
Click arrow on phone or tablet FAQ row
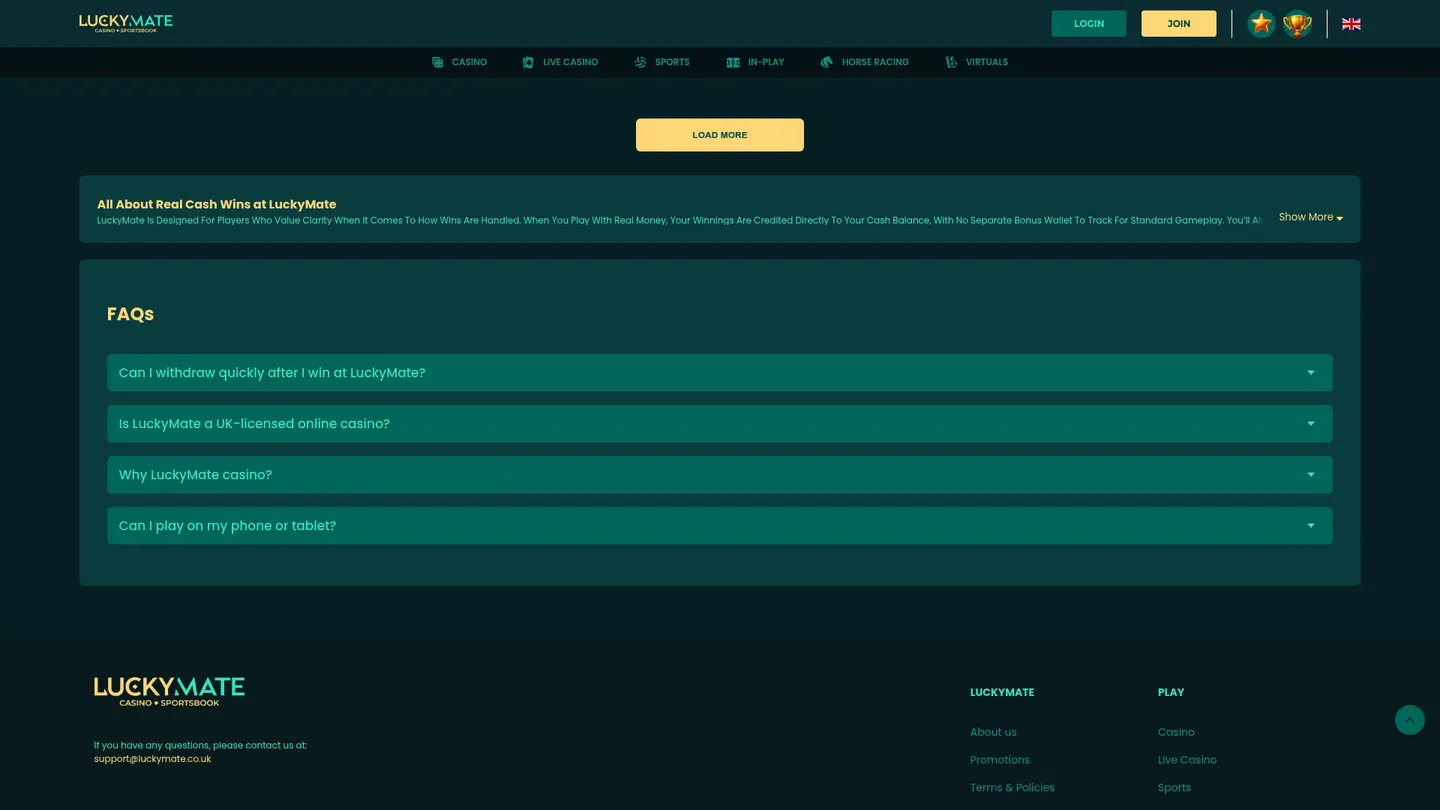1311,526
